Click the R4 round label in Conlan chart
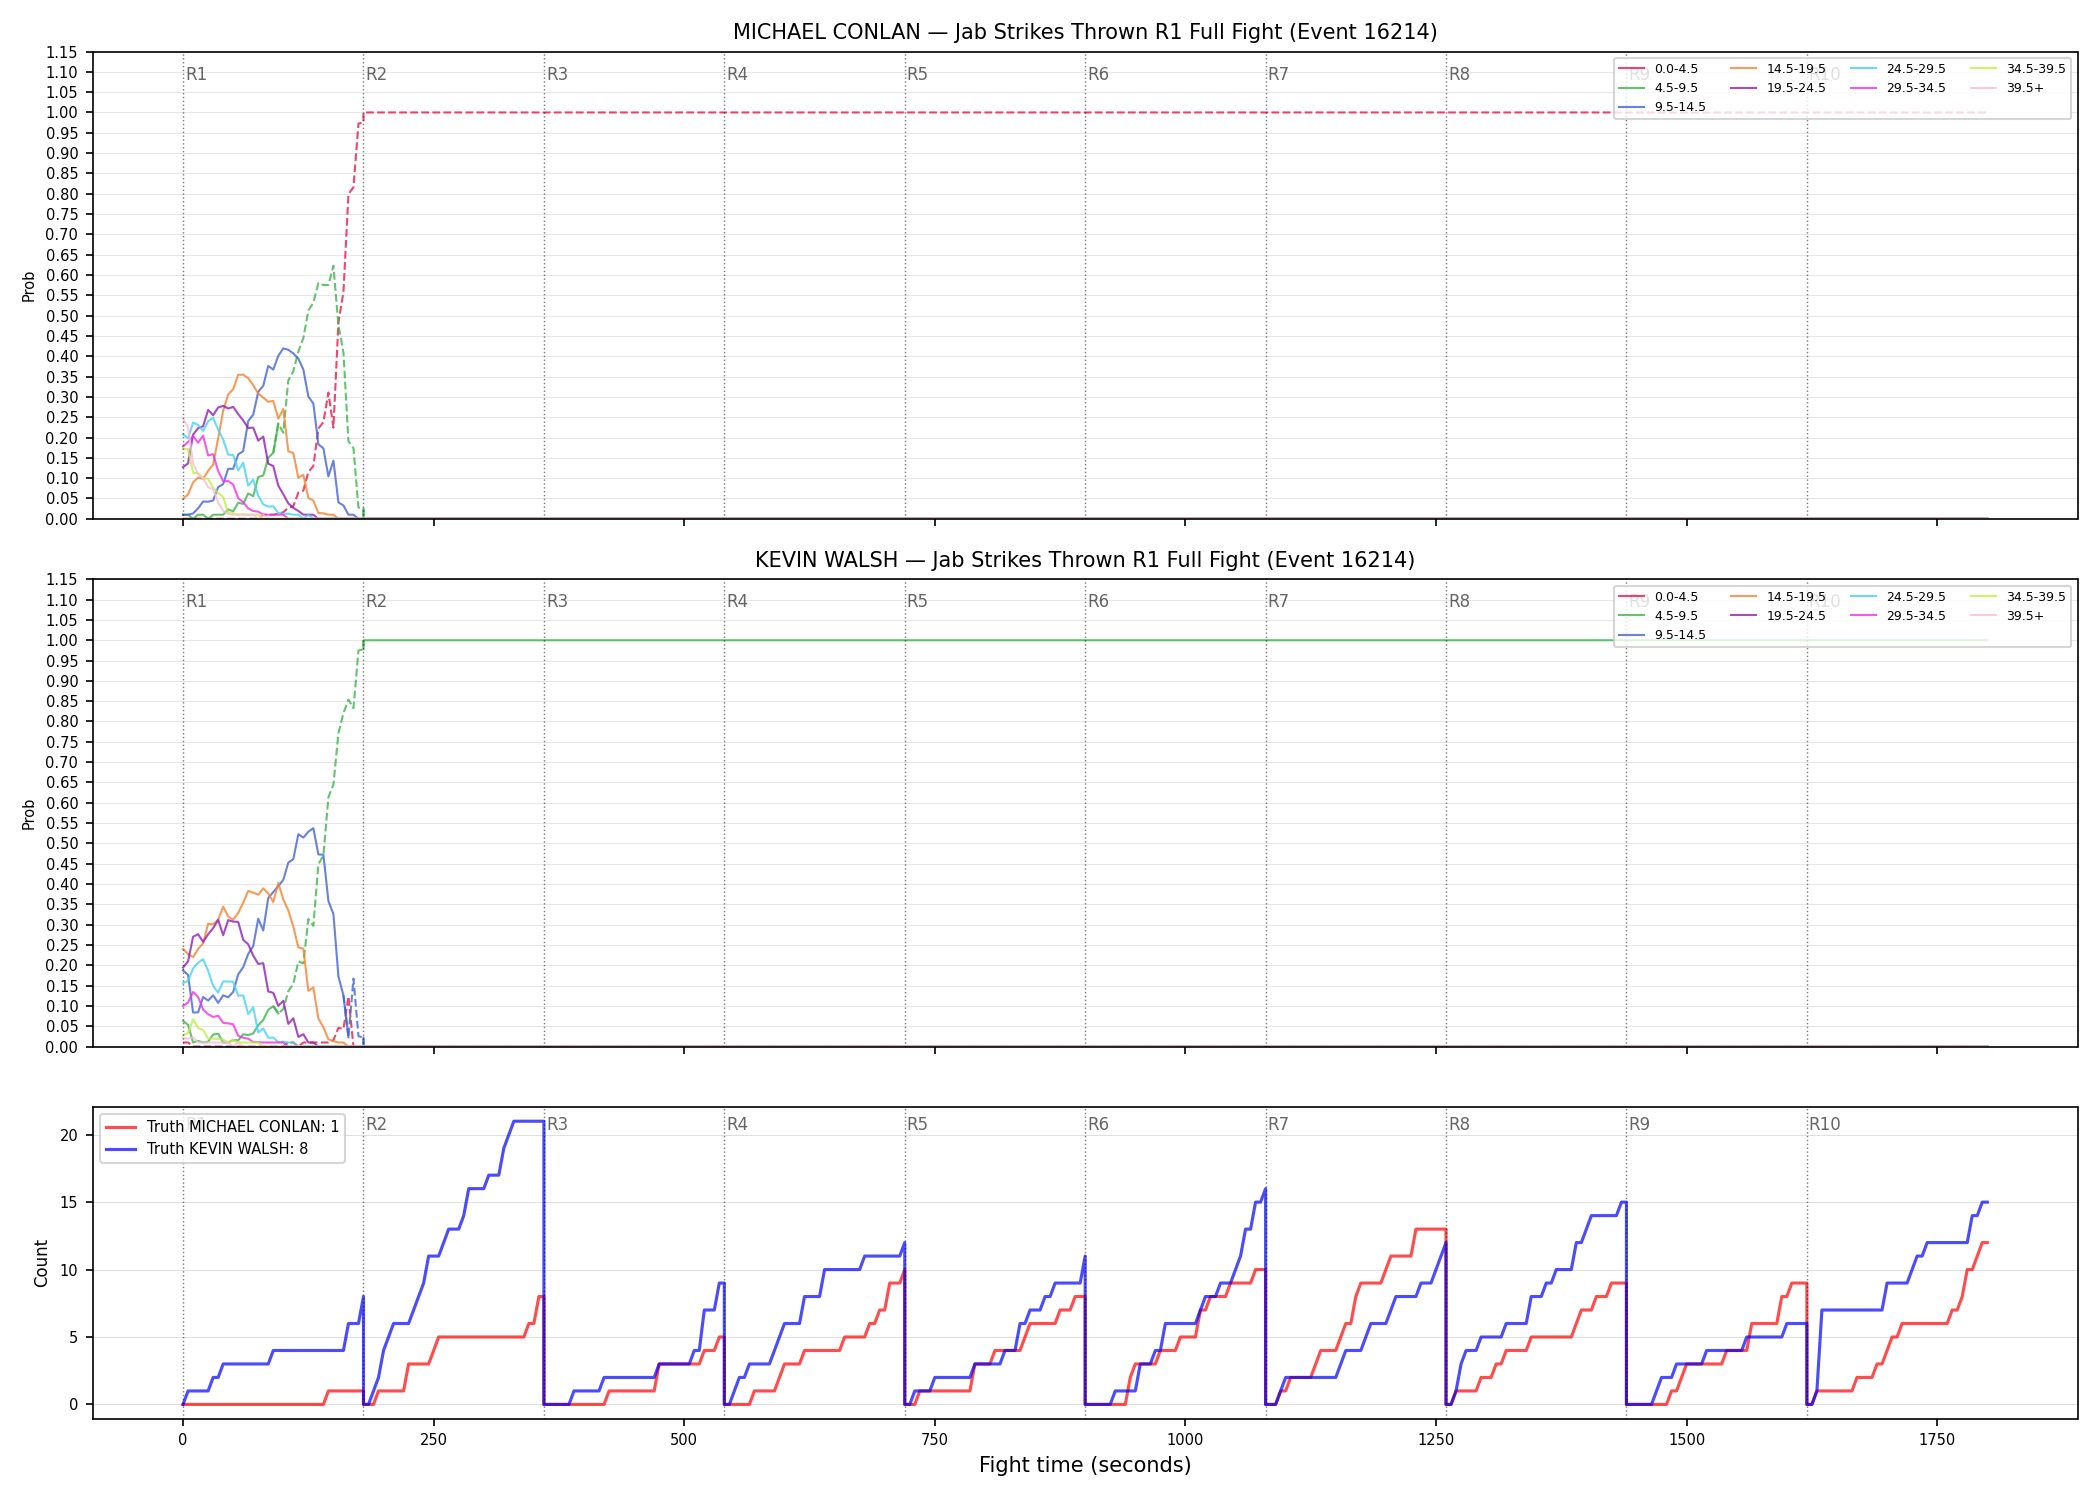This screenshot has height=1500, width=2100. coord(737,74)
